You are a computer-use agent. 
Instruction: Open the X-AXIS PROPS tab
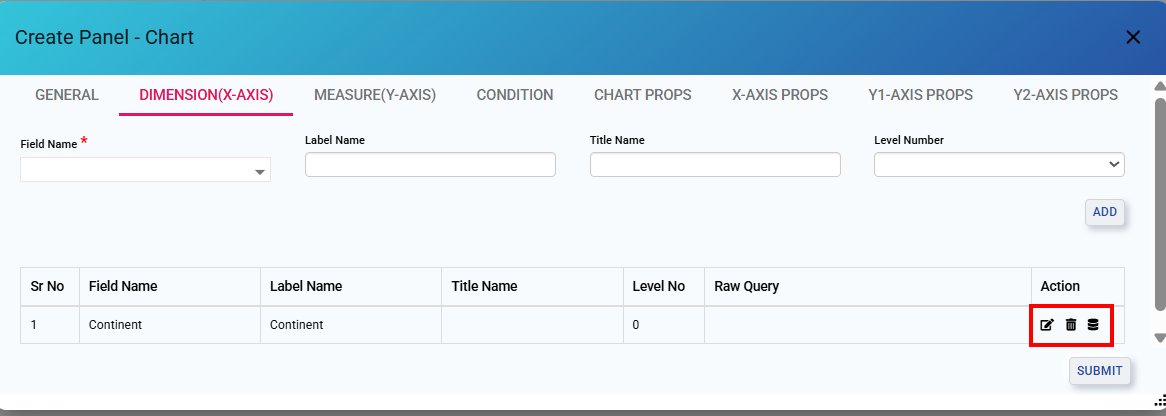tap(780, 96)
